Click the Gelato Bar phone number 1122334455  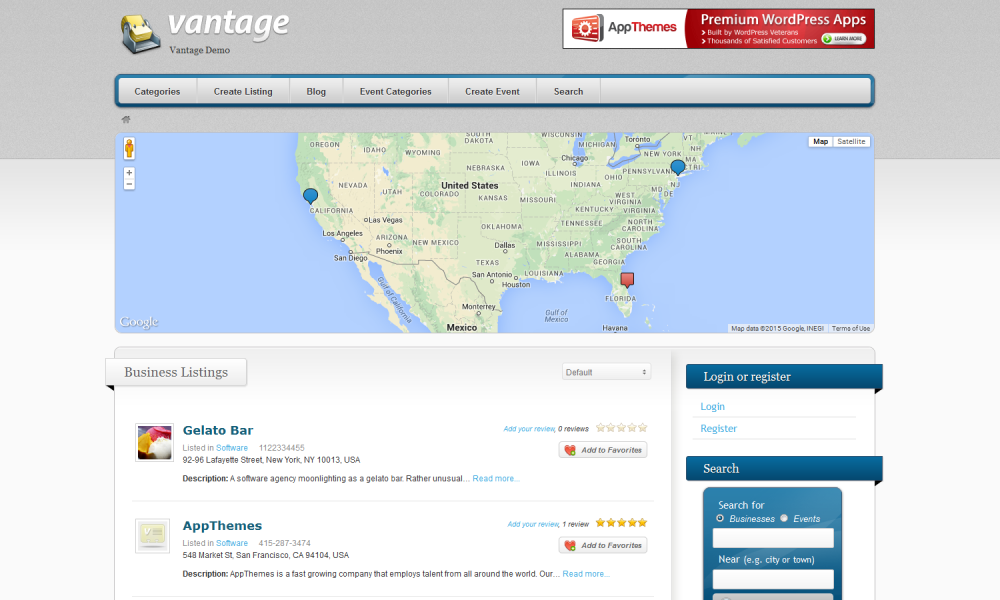pyautogui.click(x=282, y=448)
